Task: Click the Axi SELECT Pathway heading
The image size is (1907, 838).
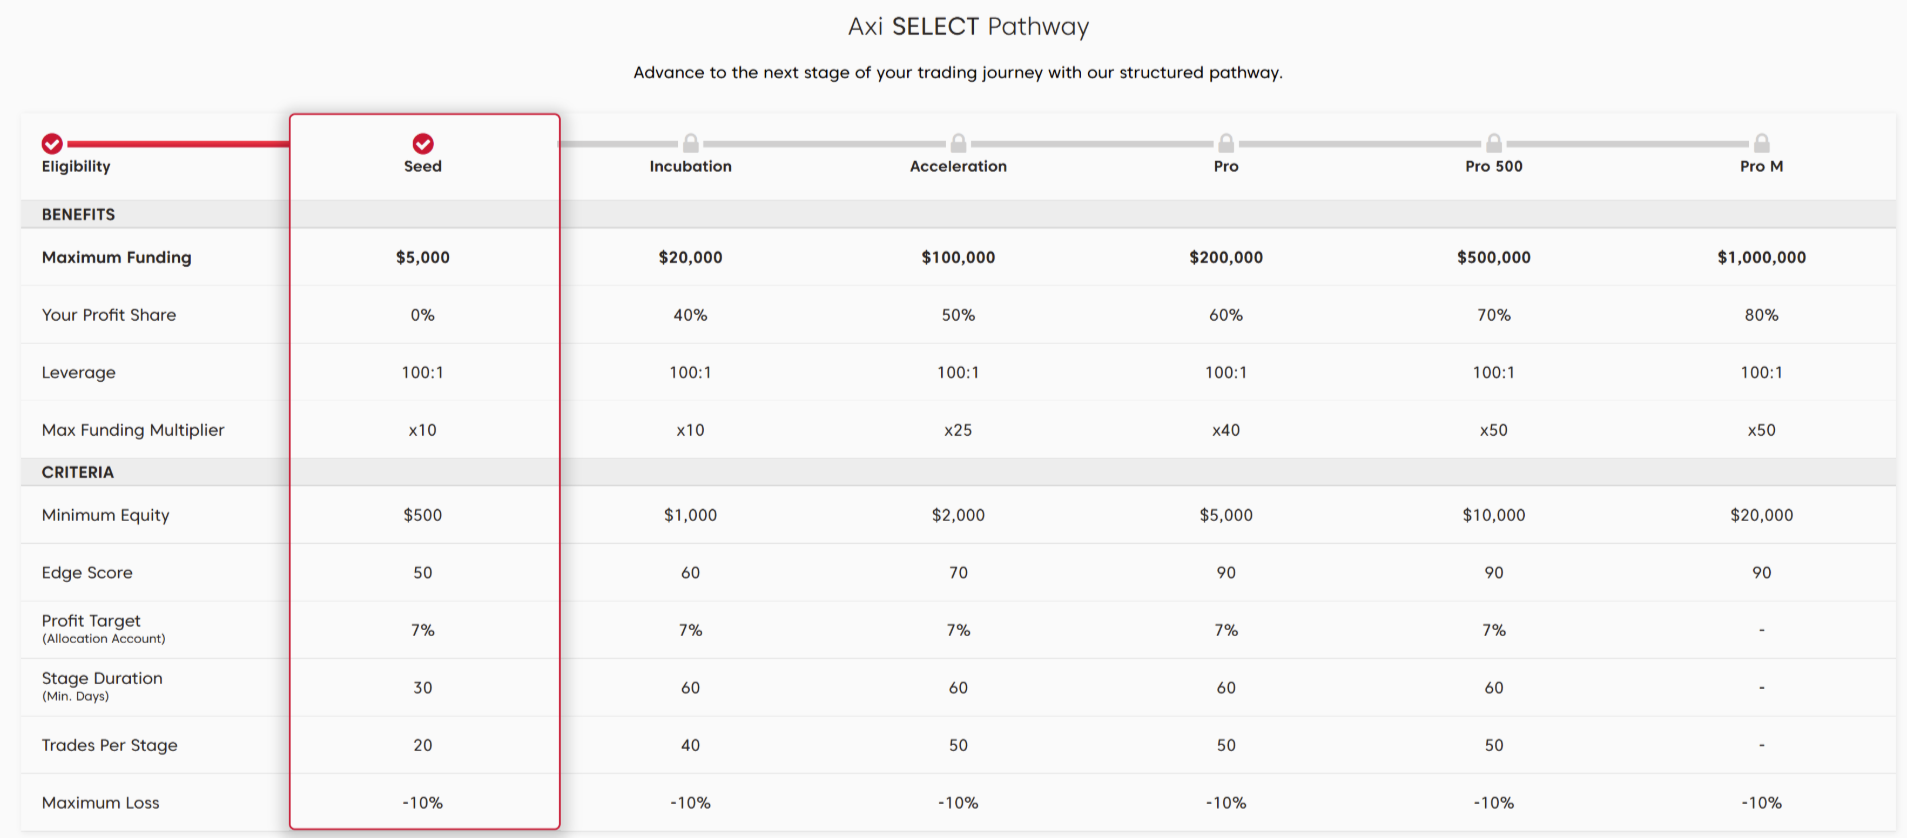Action: tap(968, 26)
